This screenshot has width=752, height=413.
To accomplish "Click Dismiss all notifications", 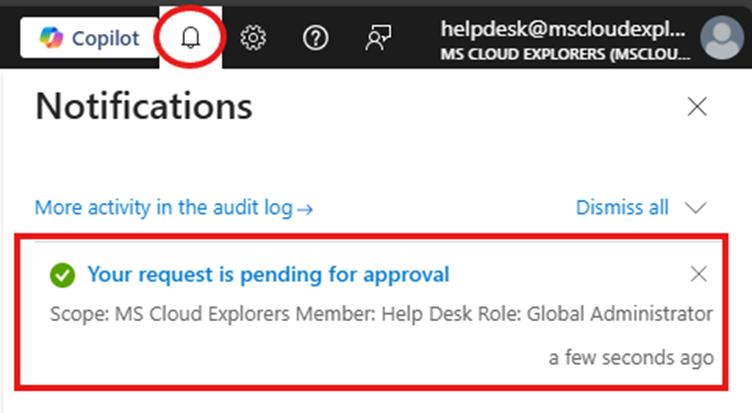I will 622,208.
